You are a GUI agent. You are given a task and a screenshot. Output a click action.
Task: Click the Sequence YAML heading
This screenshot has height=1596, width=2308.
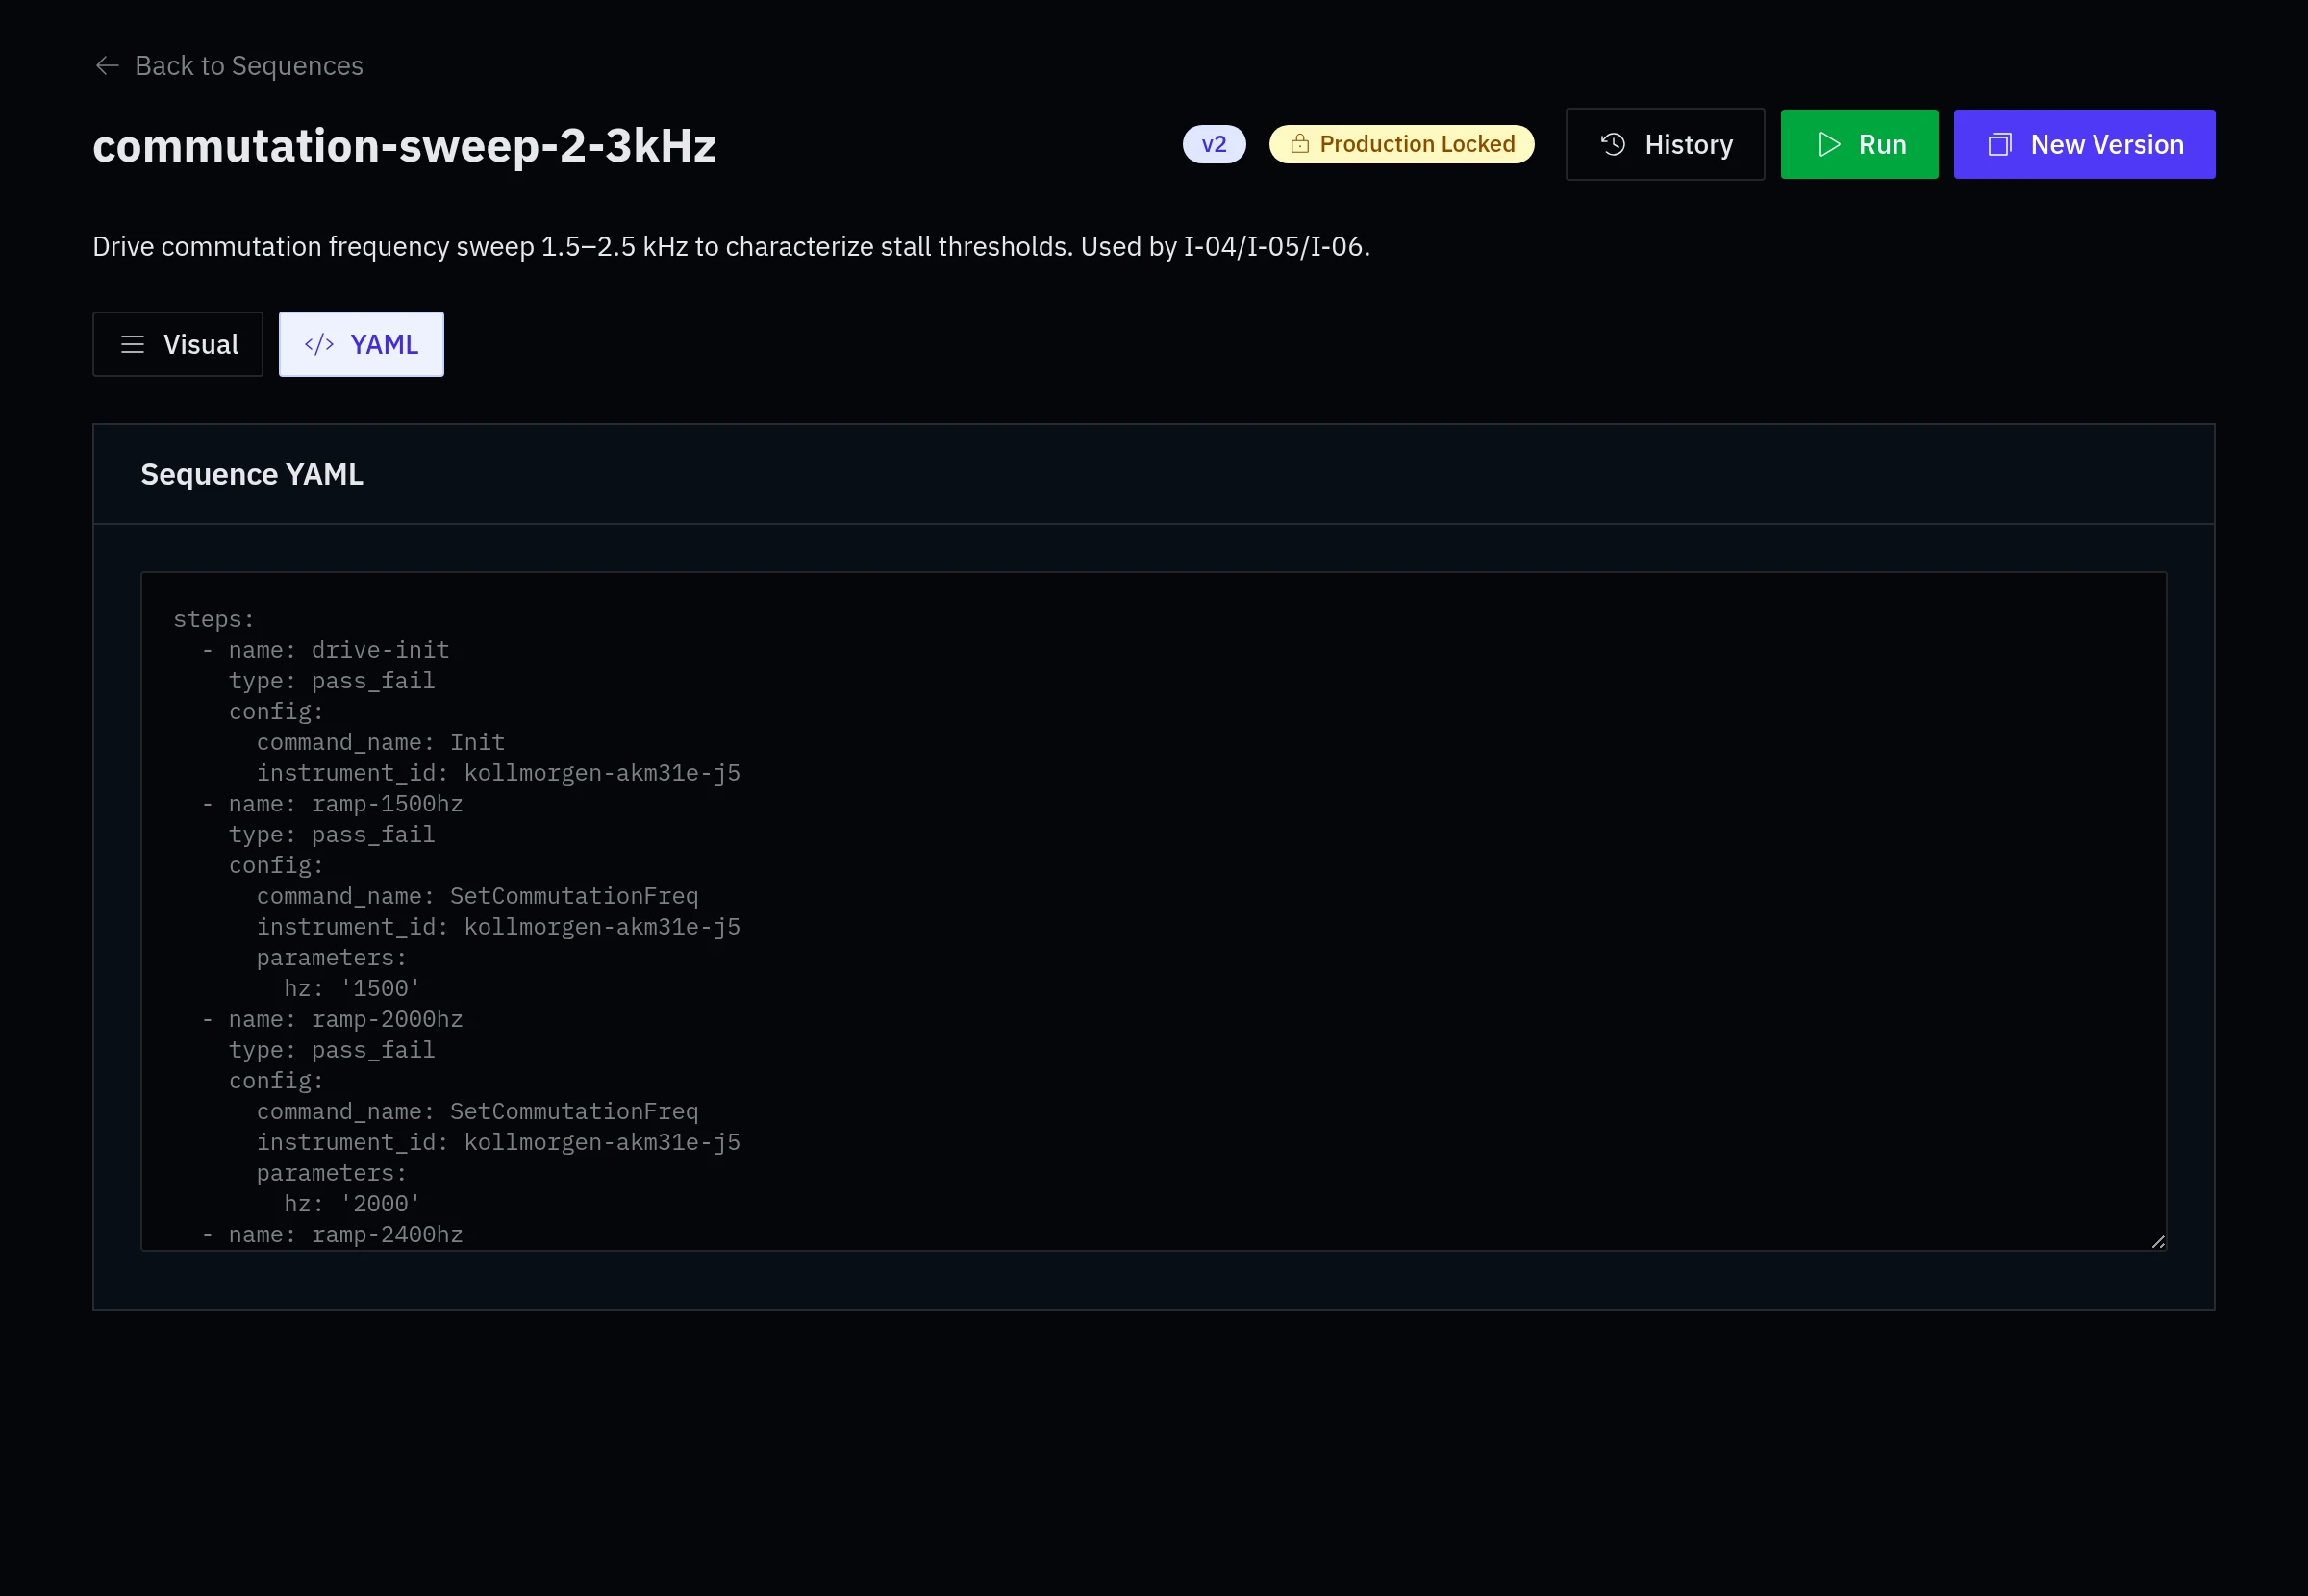tap(252, 474)
